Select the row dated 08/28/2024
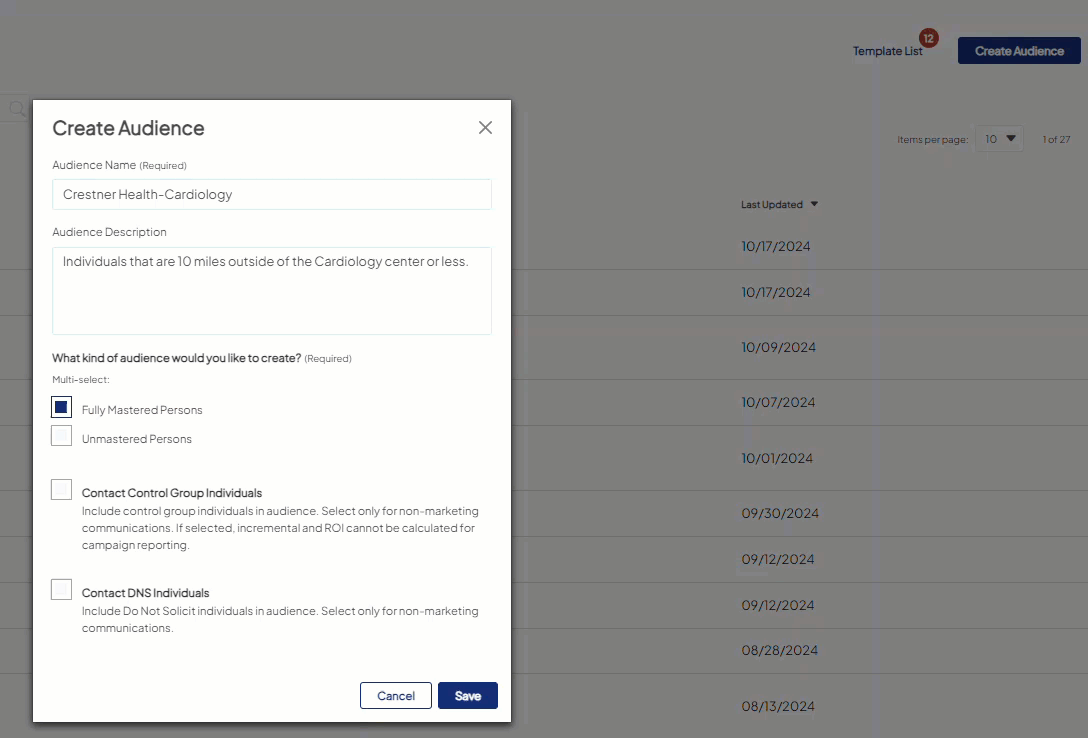1088x738 pixels. (x=779, y=651)
